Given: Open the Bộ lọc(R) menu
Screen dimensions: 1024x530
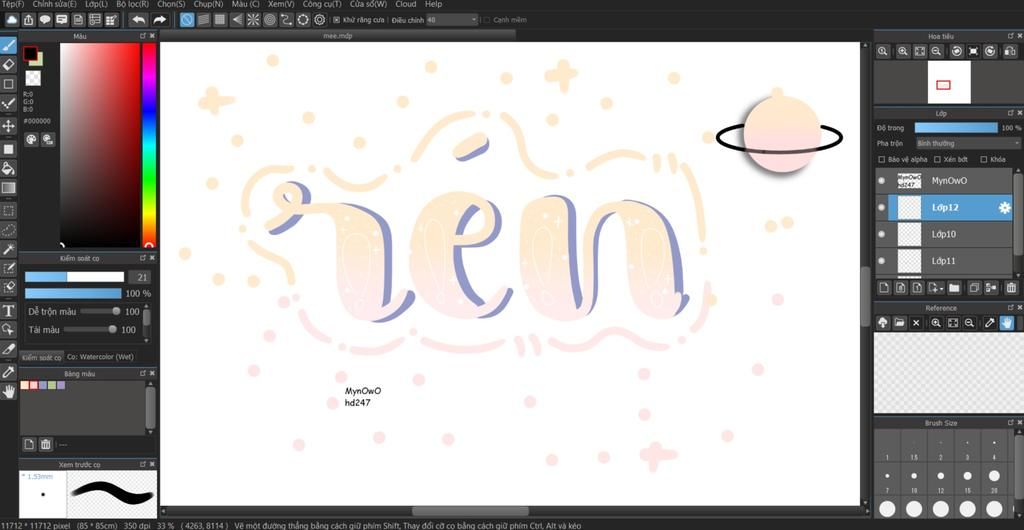Looking at the screenshot, I should (x=133, y=4).
